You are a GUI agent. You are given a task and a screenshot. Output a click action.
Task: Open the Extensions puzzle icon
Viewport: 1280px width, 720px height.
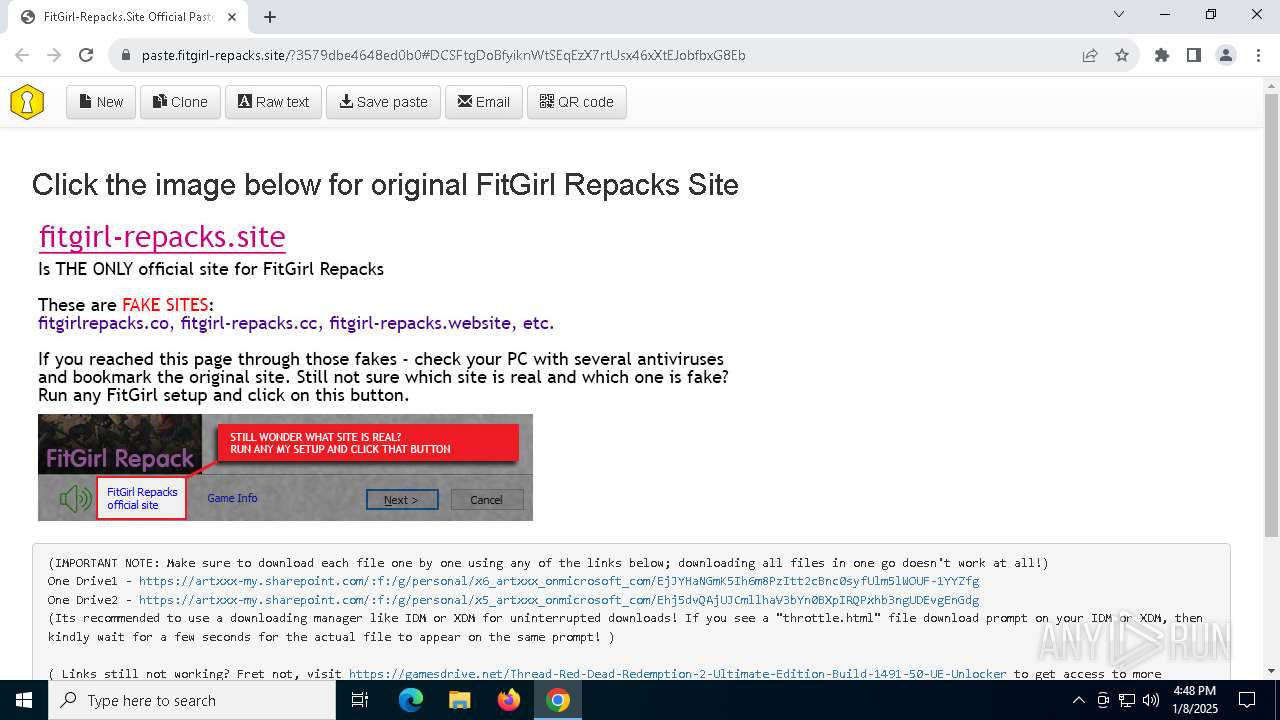pos(1162,55)
